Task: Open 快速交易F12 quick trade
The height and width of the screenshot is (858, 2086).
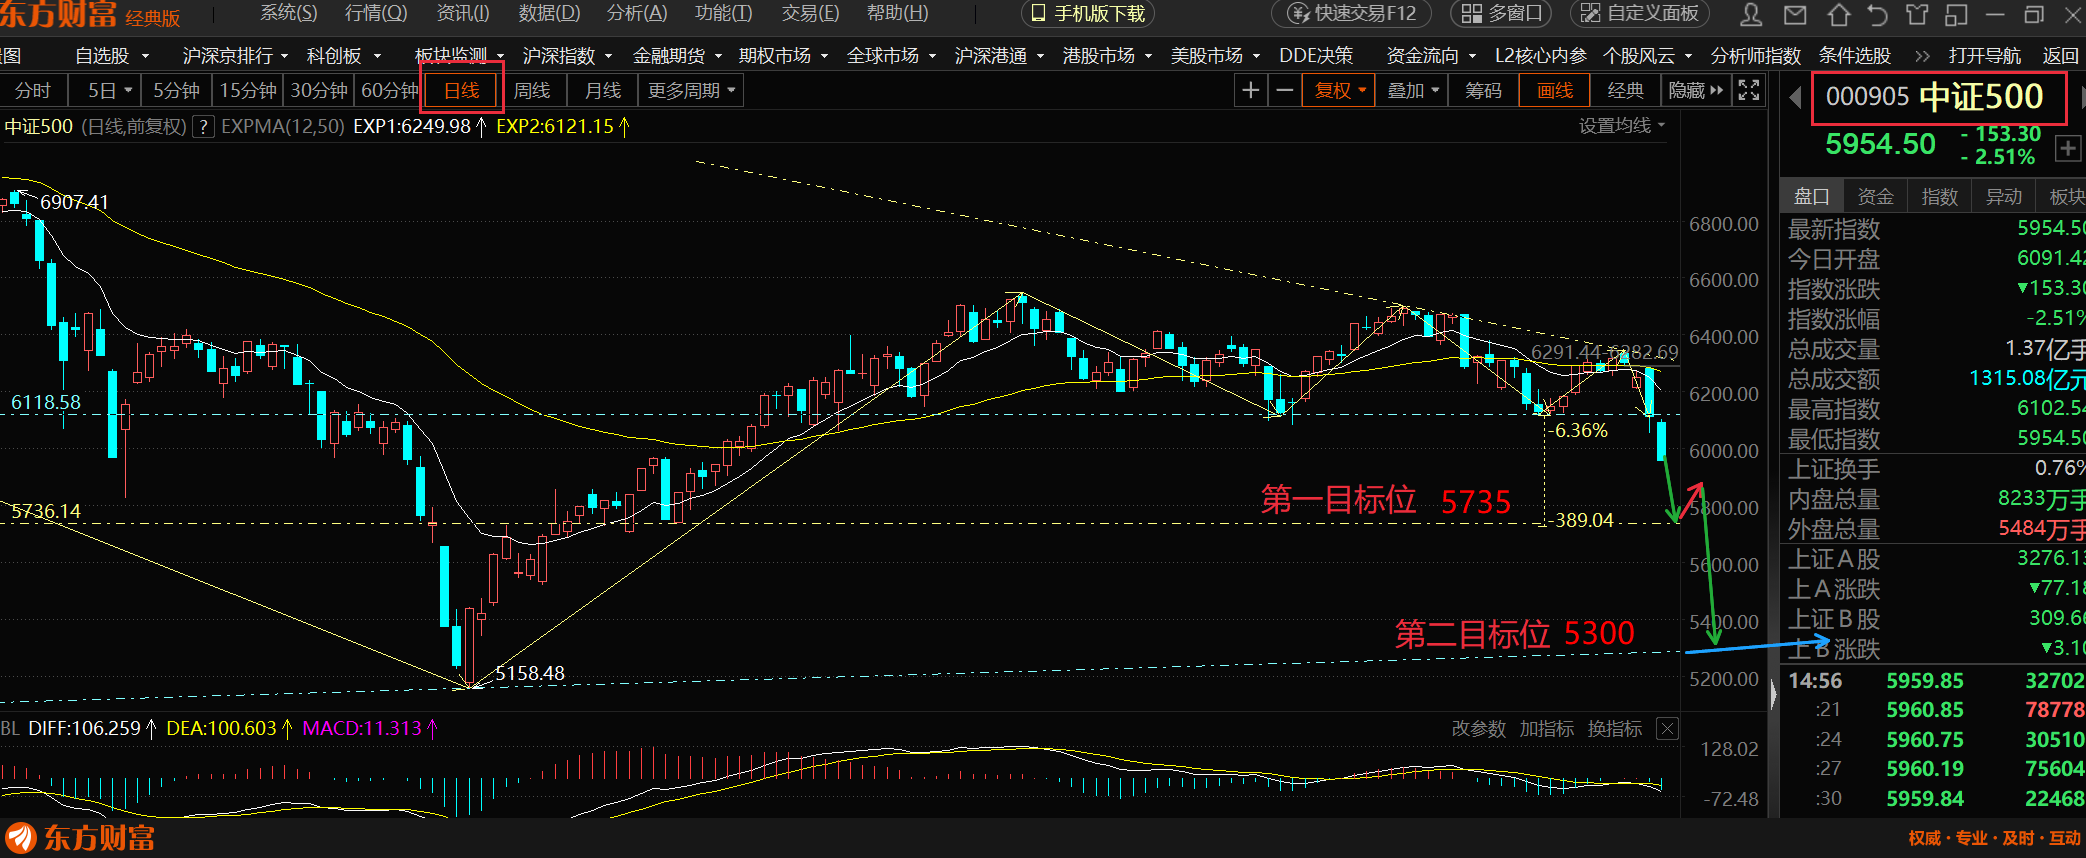Action: (1352, 14)
